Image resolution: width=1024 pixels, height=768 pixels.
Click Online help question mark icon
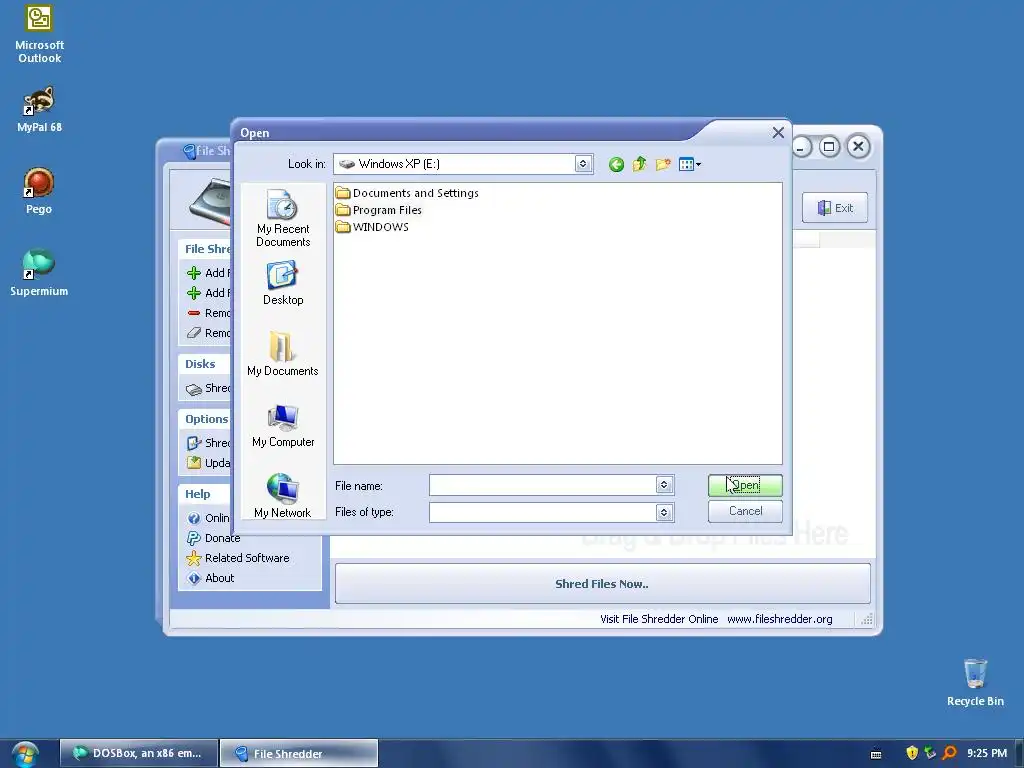(x=194, y=519)
